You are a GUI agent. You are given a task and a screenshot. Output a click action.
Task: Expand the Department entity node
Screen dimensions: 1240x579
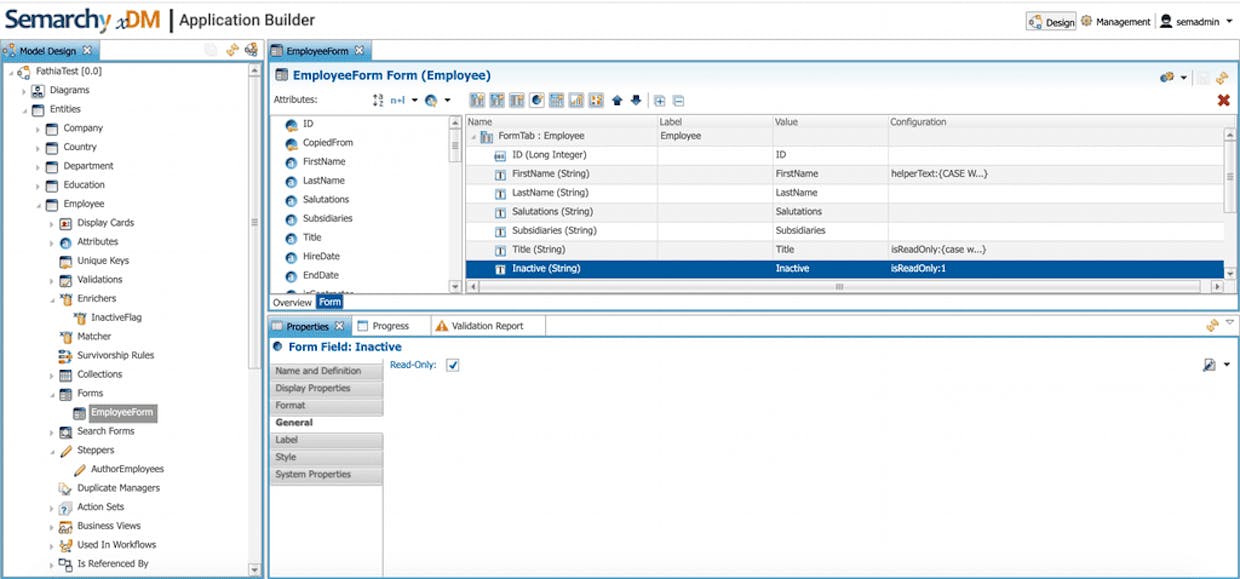click(38, 166)
